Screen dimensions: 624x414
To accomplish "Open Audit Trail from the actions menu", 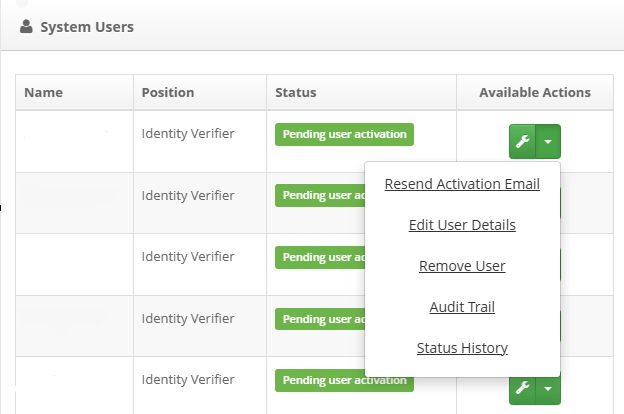I will click(x=462, y=307).
